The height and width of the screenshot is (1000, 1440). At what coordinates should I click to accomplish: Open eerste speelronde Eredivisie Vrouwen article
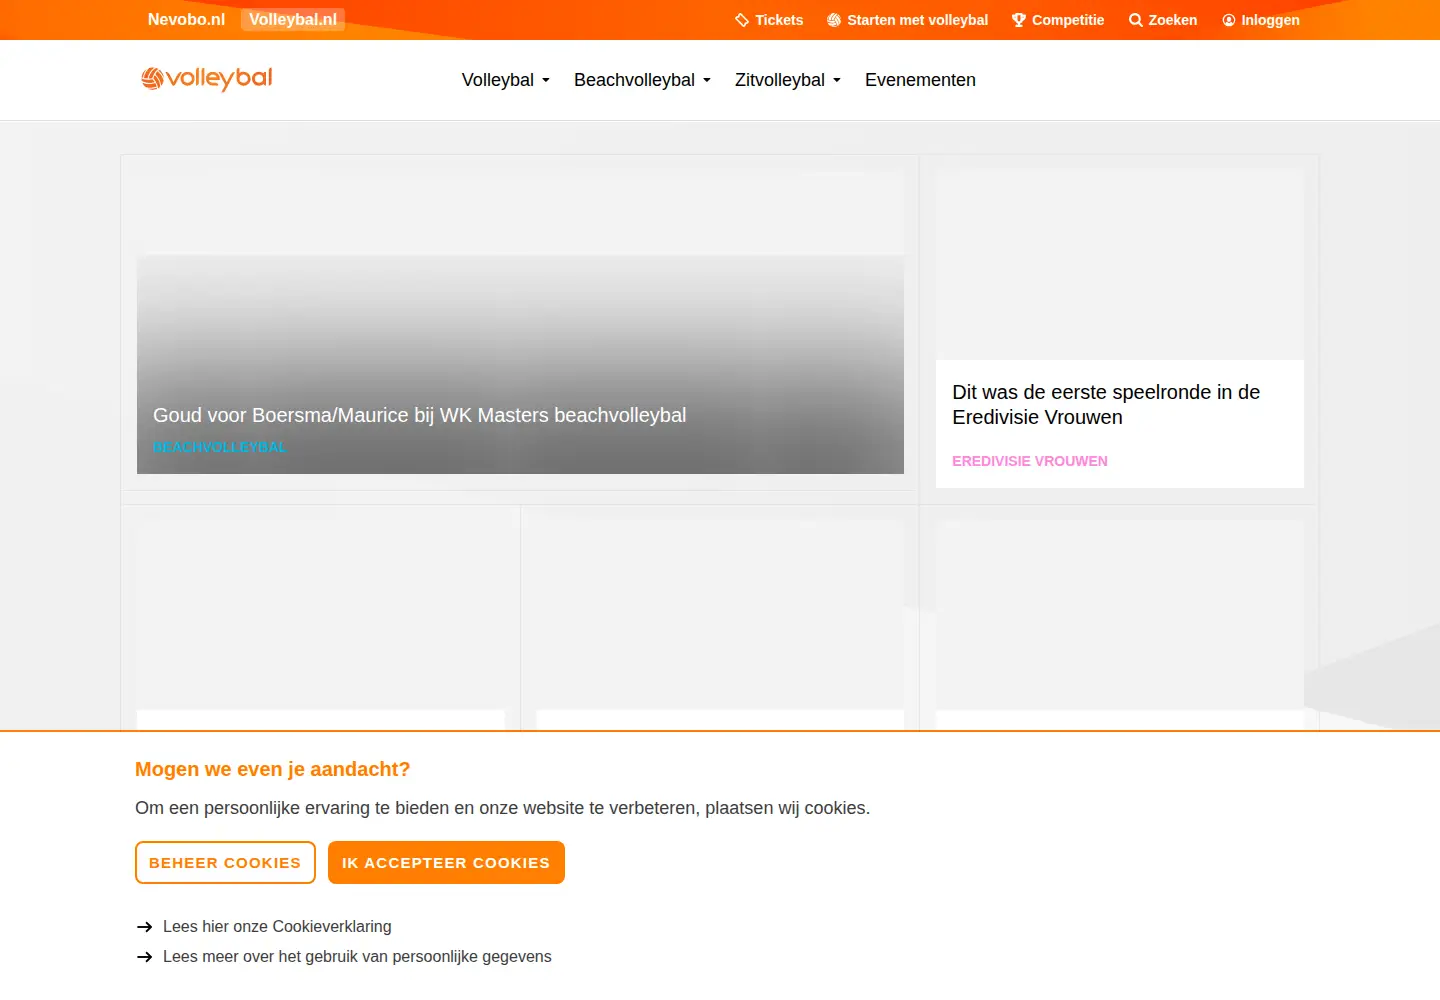[1106, 405]
